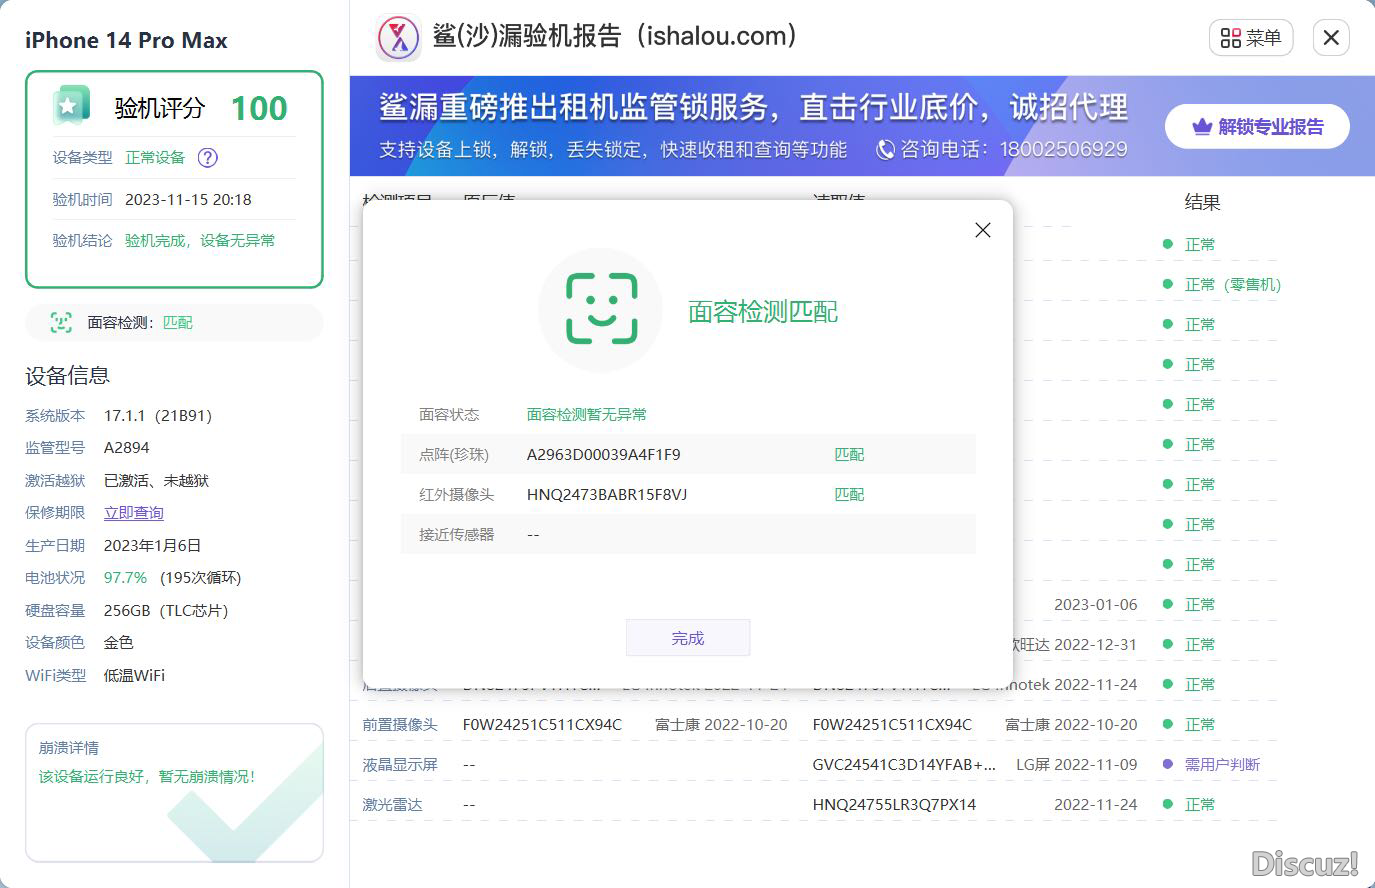The width and height of the screenshot is (1375, 888).
Task: Click production date 2023年1月6日
Action: point(153,545)
